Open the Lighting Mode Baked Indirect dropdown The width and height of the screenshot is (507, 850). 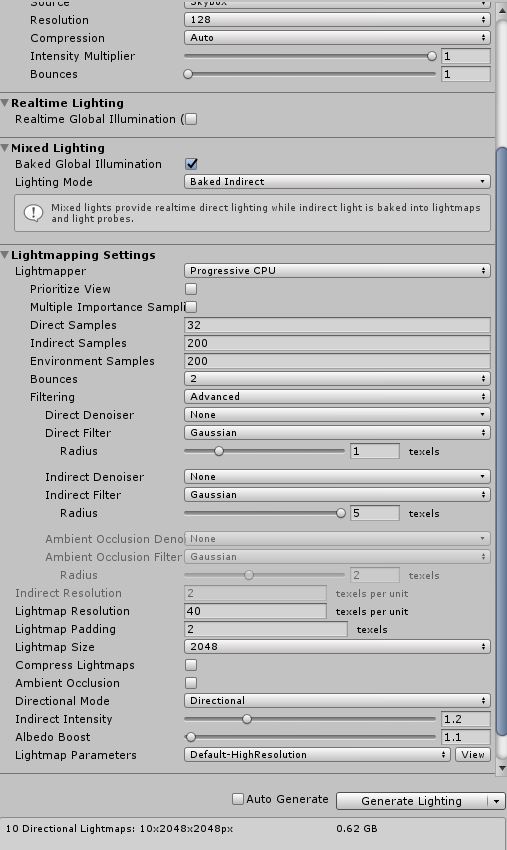337,182
